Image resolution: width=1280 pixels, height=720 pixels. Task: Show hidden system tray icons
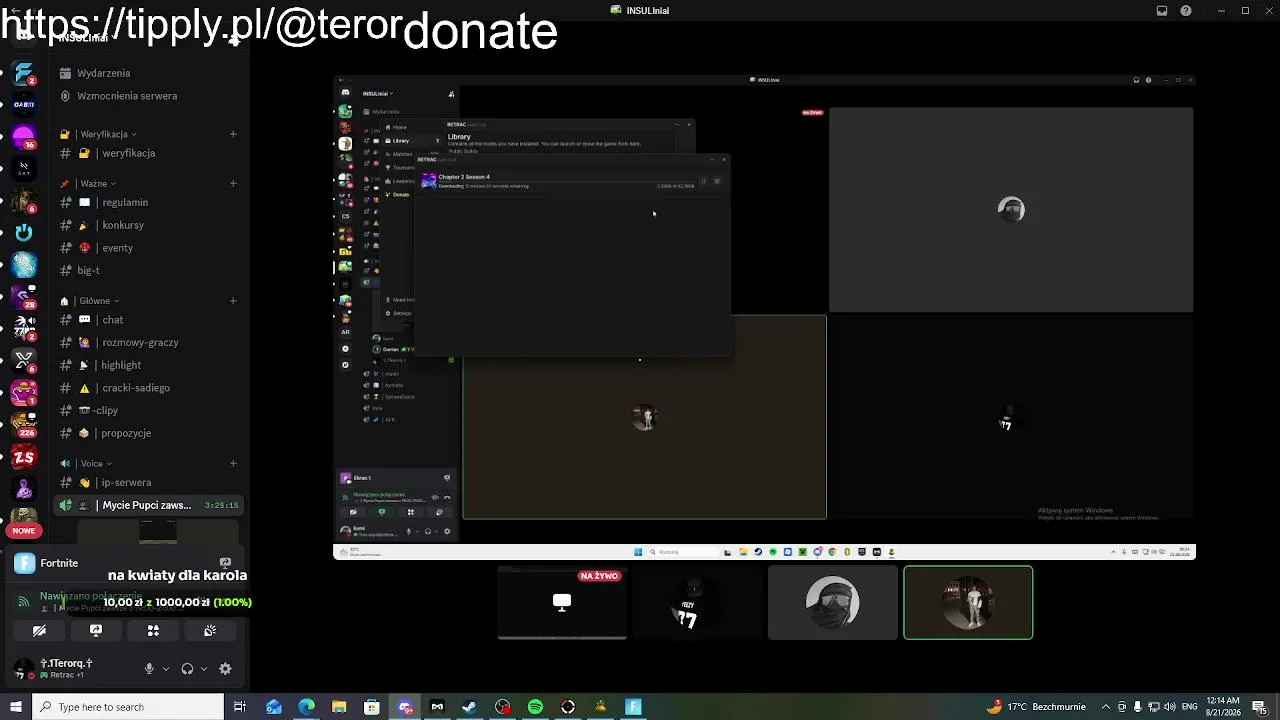pyautogui.click(x=1106, y=707)
